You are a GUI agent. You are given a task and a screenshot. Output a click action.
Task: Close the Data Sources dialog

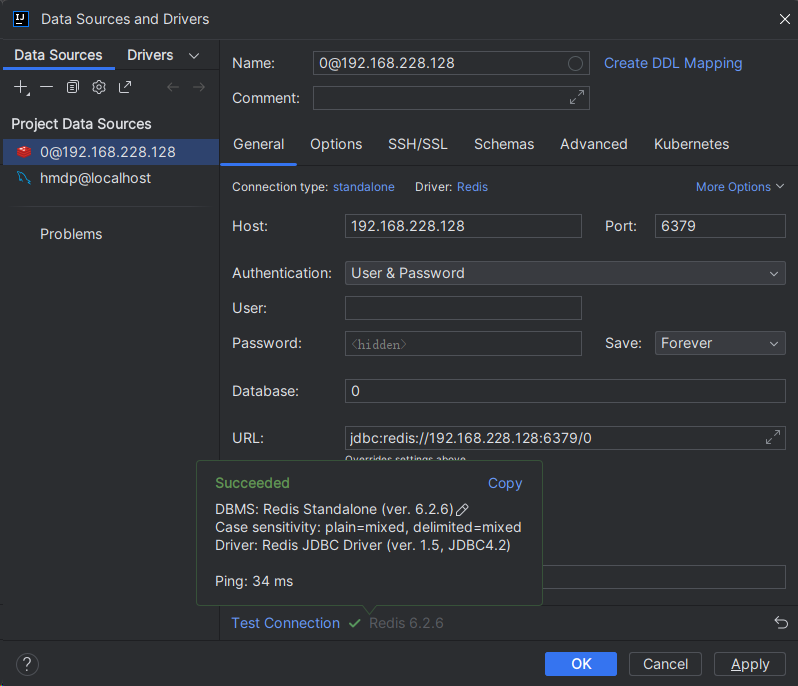(x=784, y=19)
